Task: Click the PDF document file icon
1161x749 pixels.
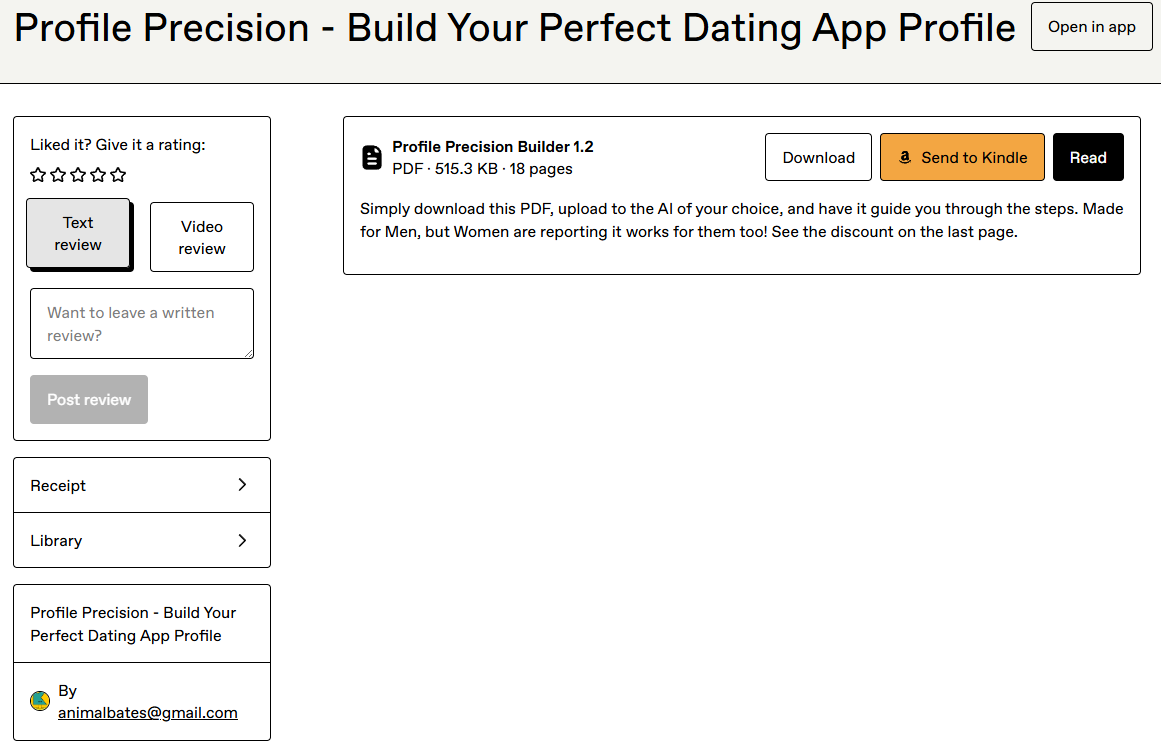Action: pyautogui.click(x=372, y=158)
